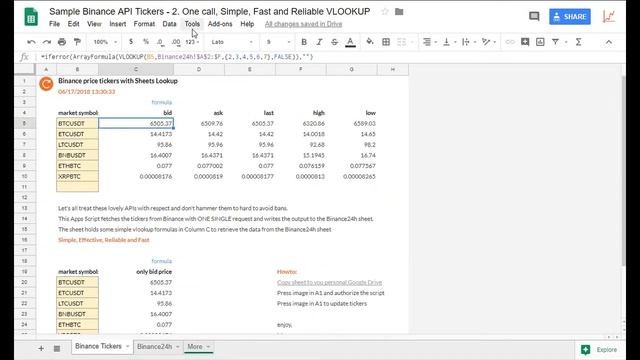Insert a chart
Image resolution: width=640 pixels, height=360 pixels.
point(540,42)
